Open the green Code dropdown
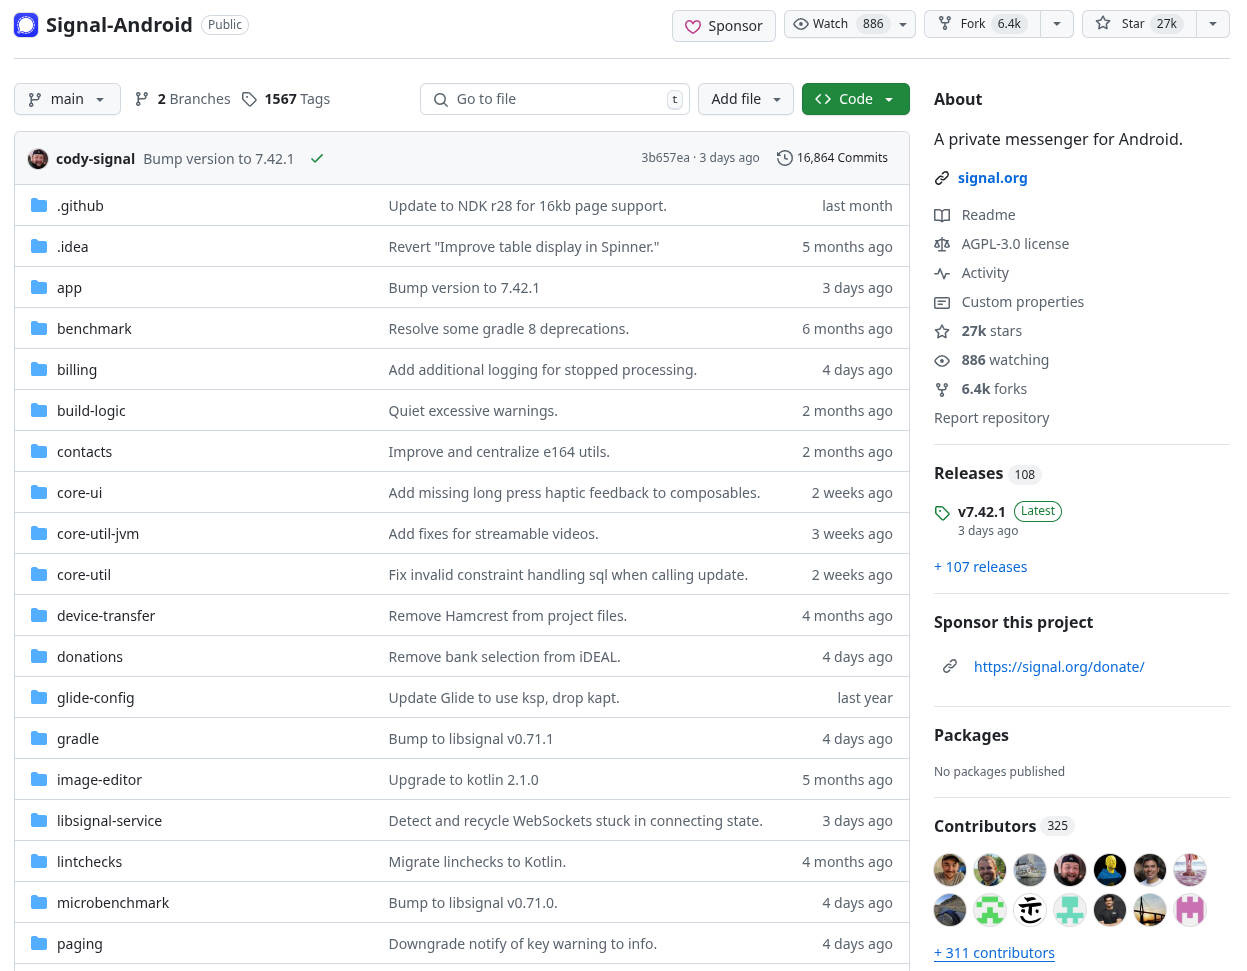 coord(855,99)
